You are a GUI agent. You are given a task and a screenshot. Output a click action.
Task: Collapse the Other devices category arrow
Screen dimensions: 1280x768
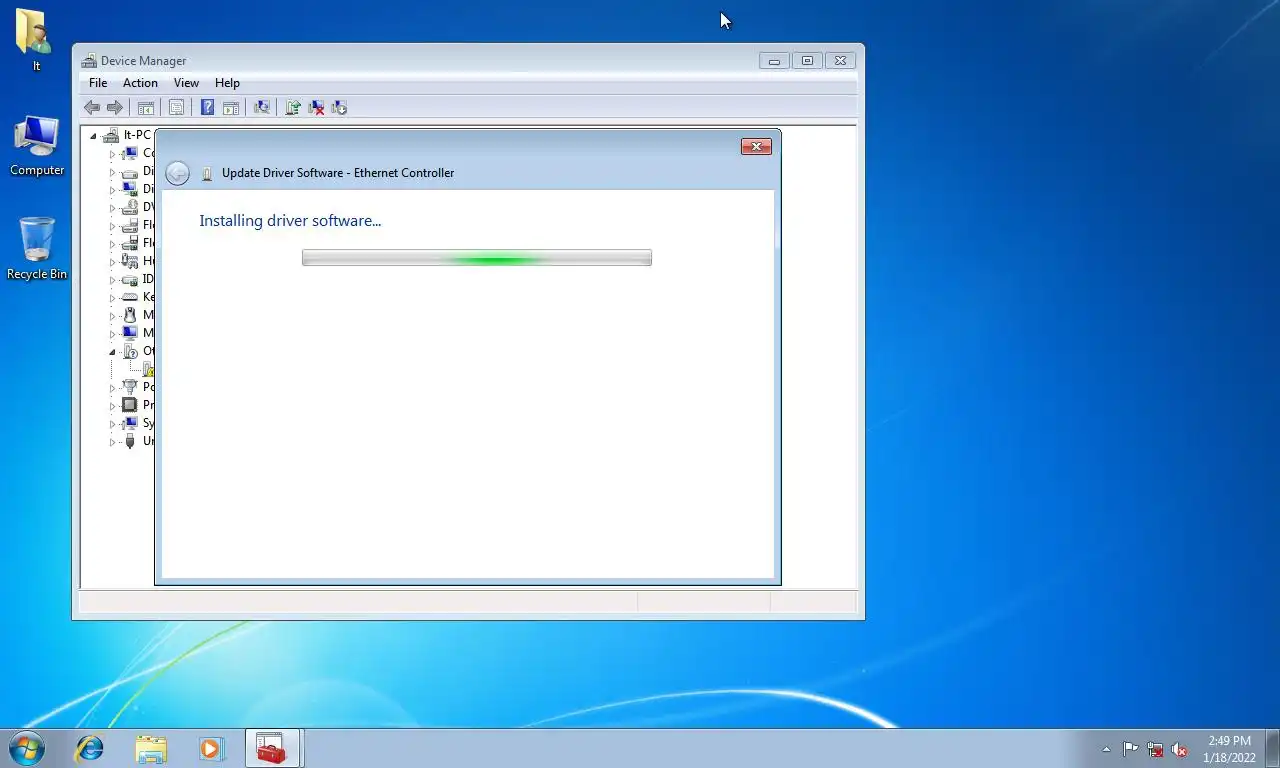pos(112,352)
